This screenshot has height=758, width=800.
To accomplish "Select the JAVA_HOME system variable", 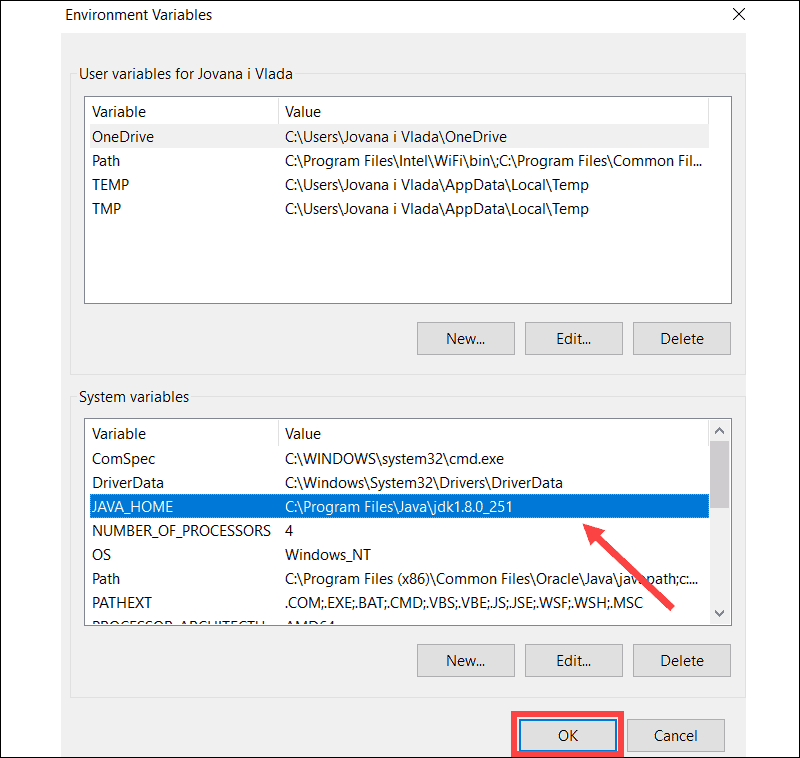I will pos(399,507).
